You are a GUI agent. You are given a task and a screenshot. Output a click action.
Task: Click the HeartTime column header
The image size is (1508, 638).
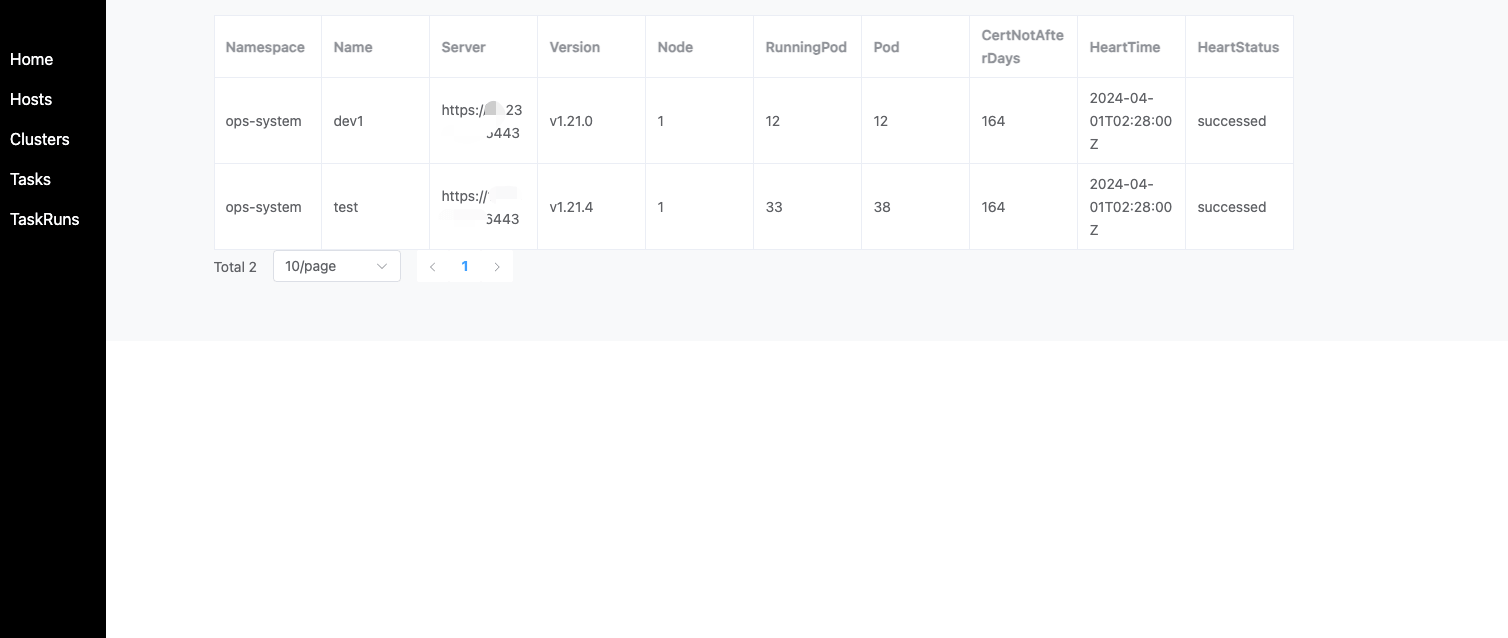click(1125, 47)
